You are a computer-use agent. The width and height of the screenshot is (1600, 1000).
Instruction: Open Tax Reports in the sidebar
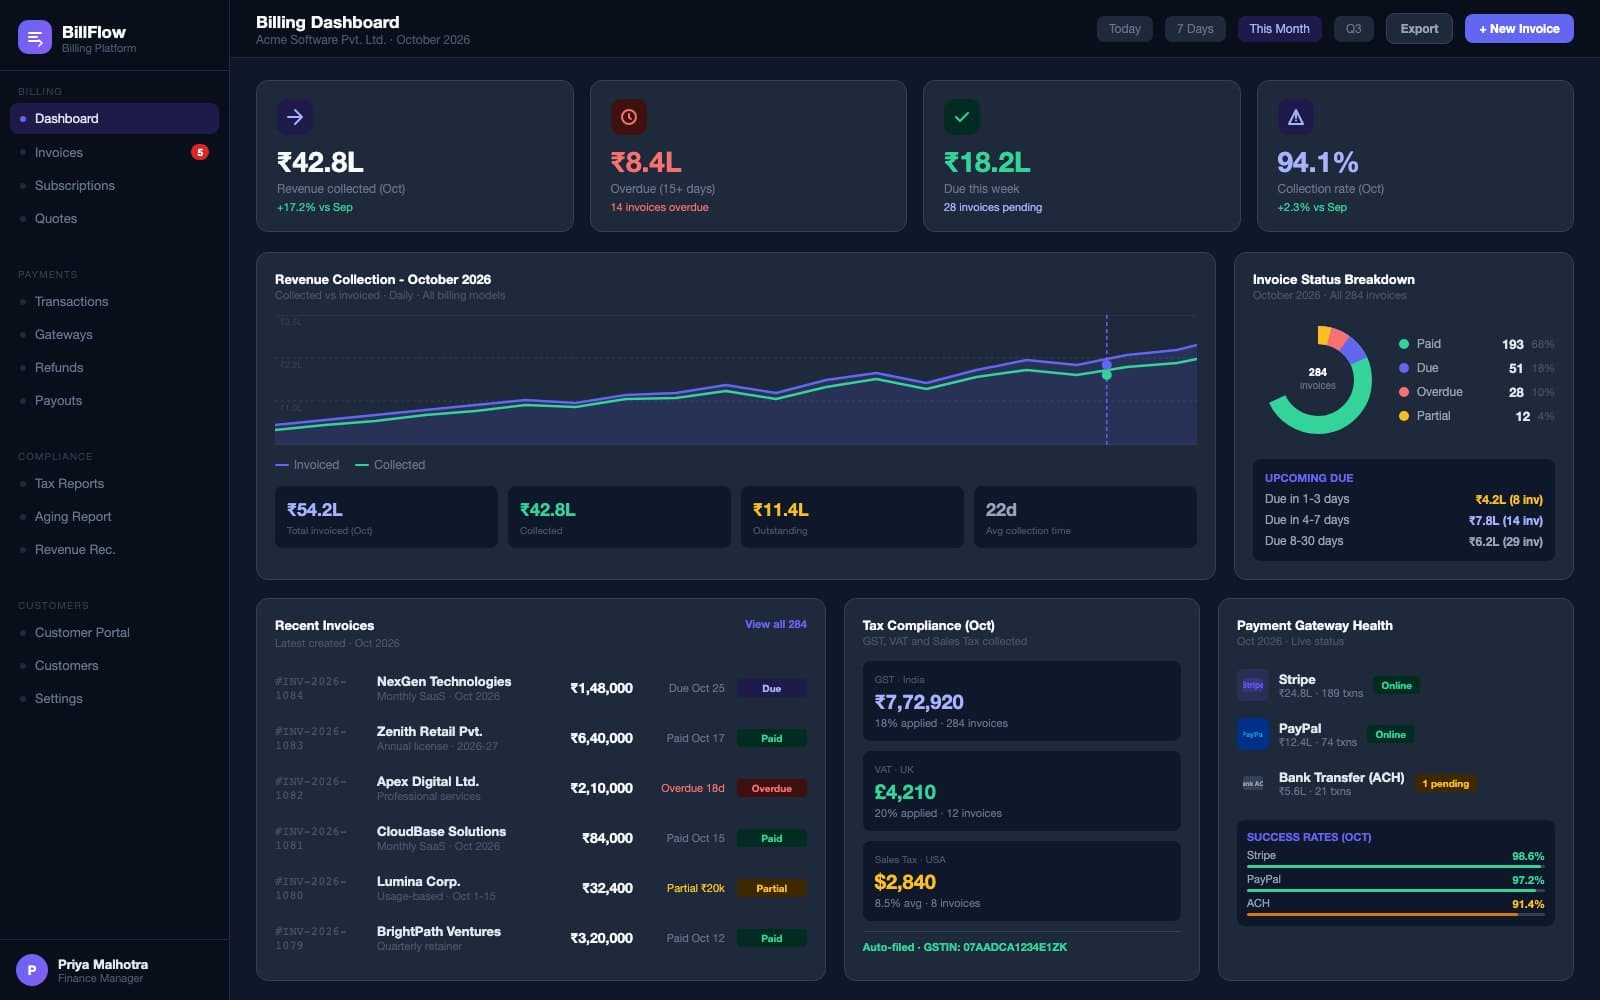[114, 483]
